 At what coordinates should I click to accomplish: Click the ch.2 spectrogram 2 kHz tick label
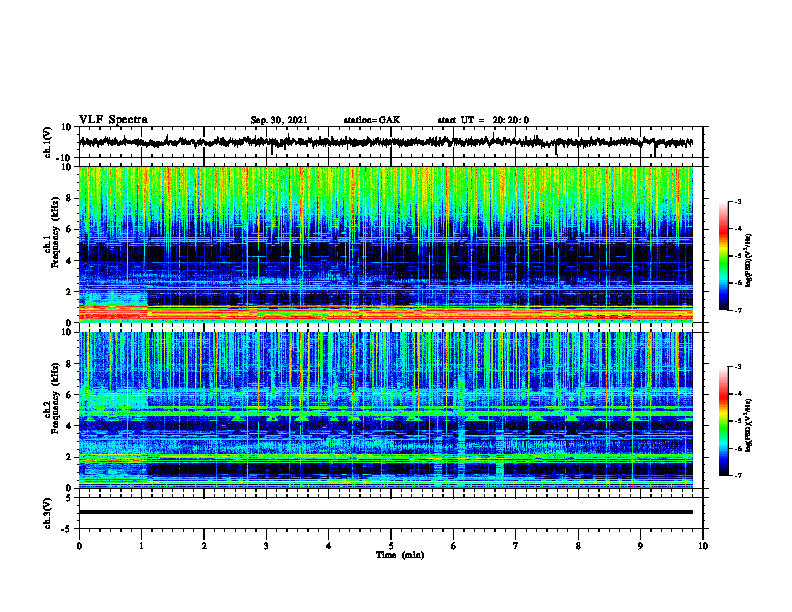[x=69, y=457]
